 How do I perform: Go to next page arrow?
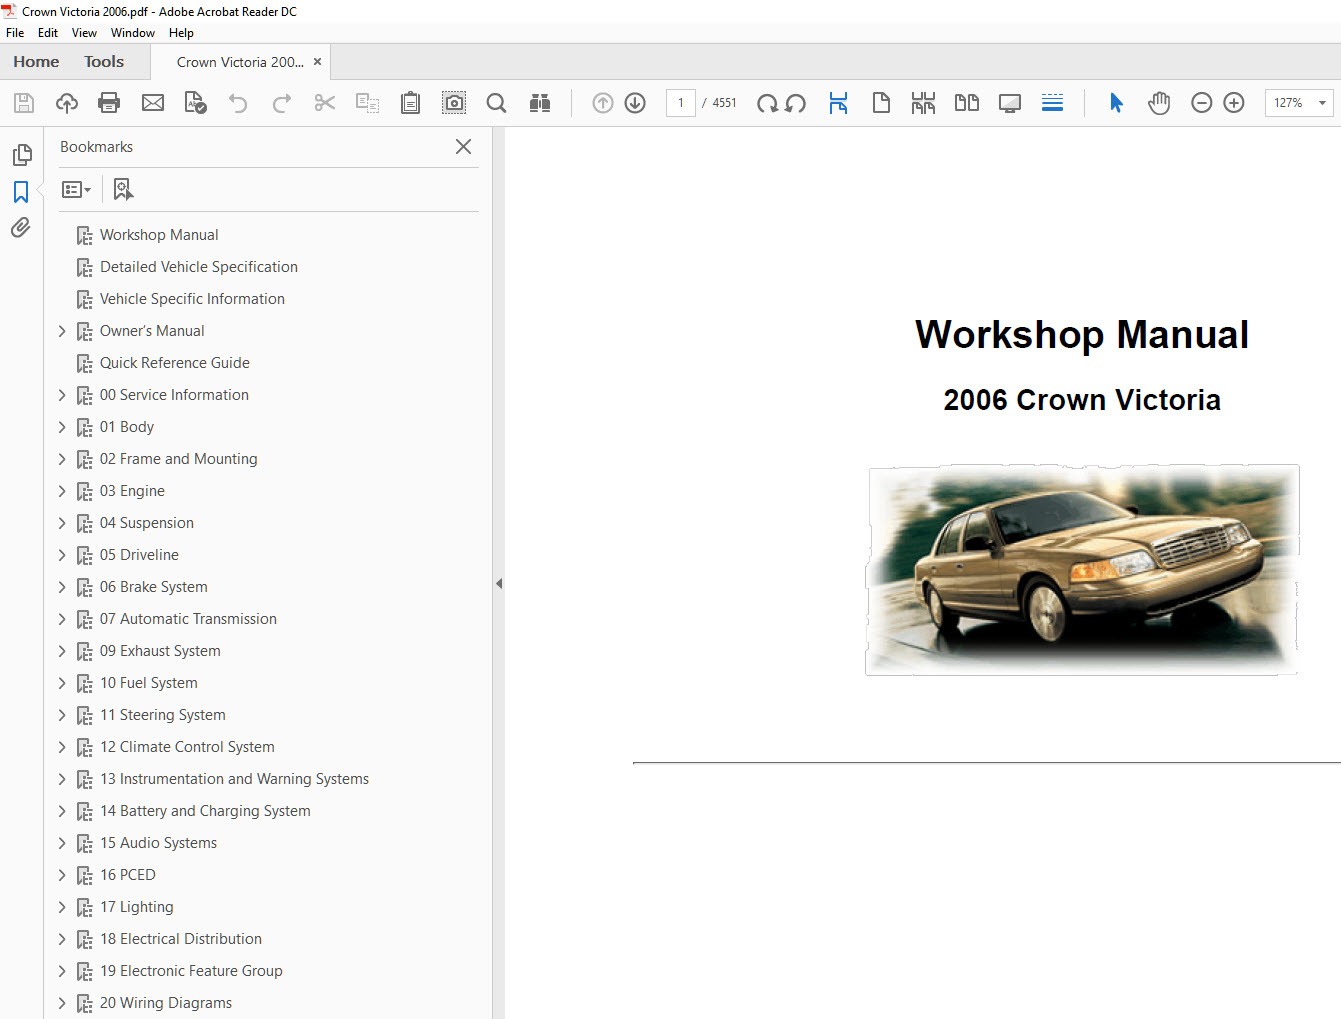[635, 103]
